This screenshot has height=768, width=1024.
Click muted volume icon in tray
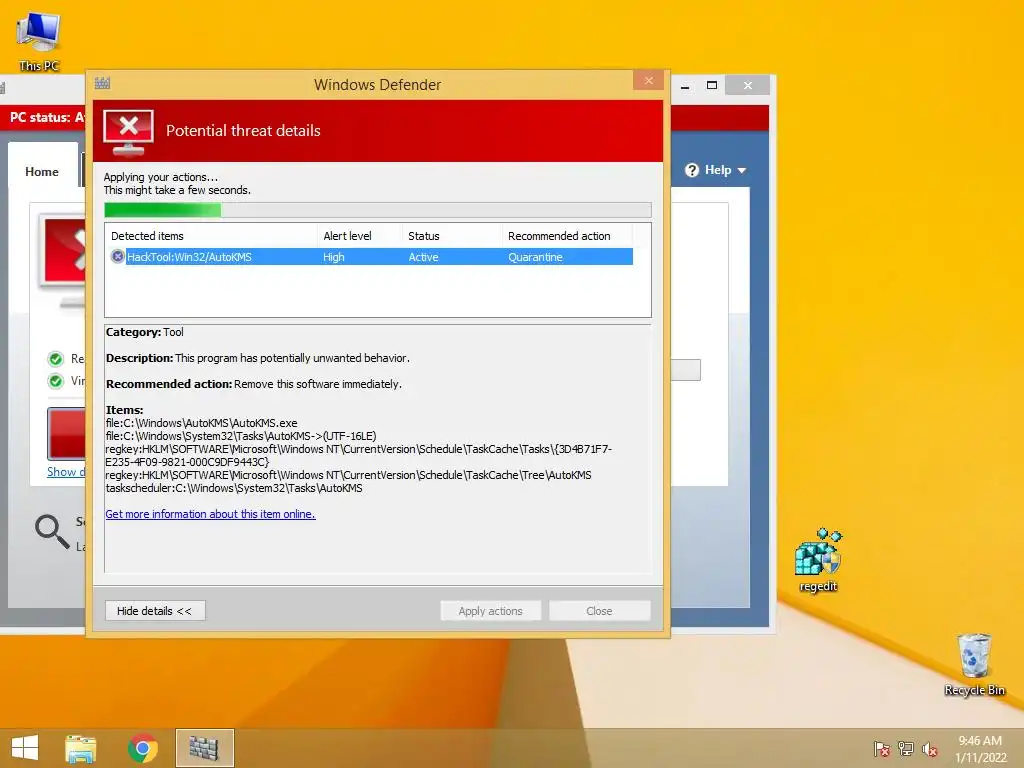[930, 749]
